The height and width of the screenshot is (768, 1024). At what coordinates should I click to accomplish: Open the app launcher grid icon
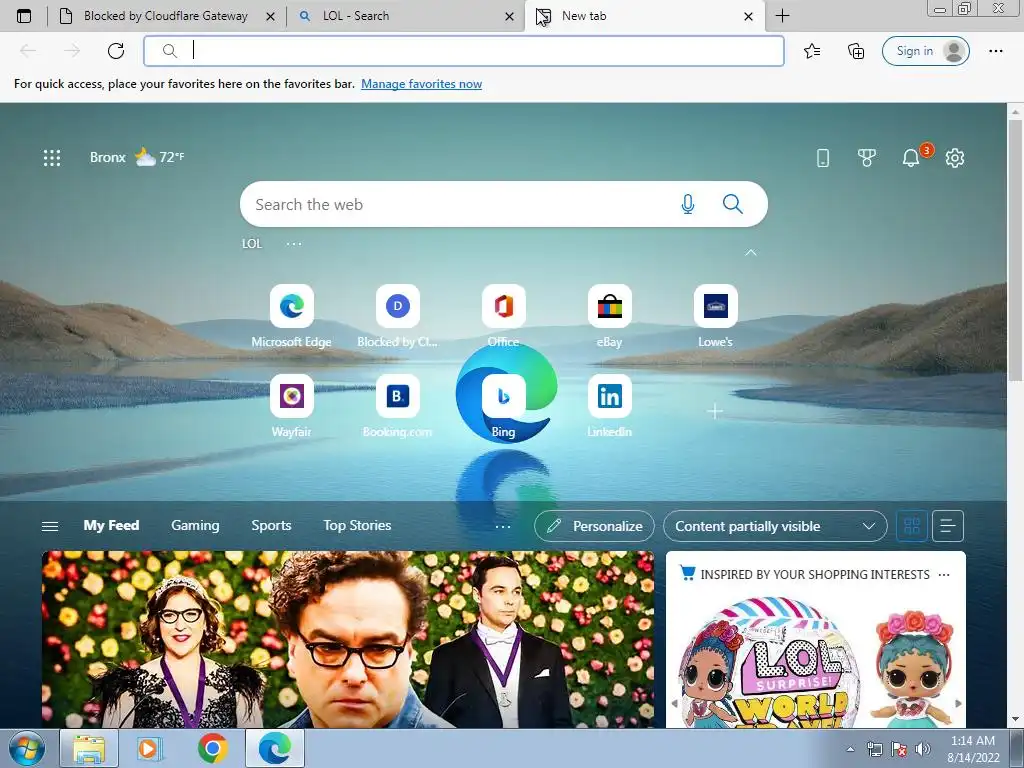pyautogui.click(x=52, y=157)
